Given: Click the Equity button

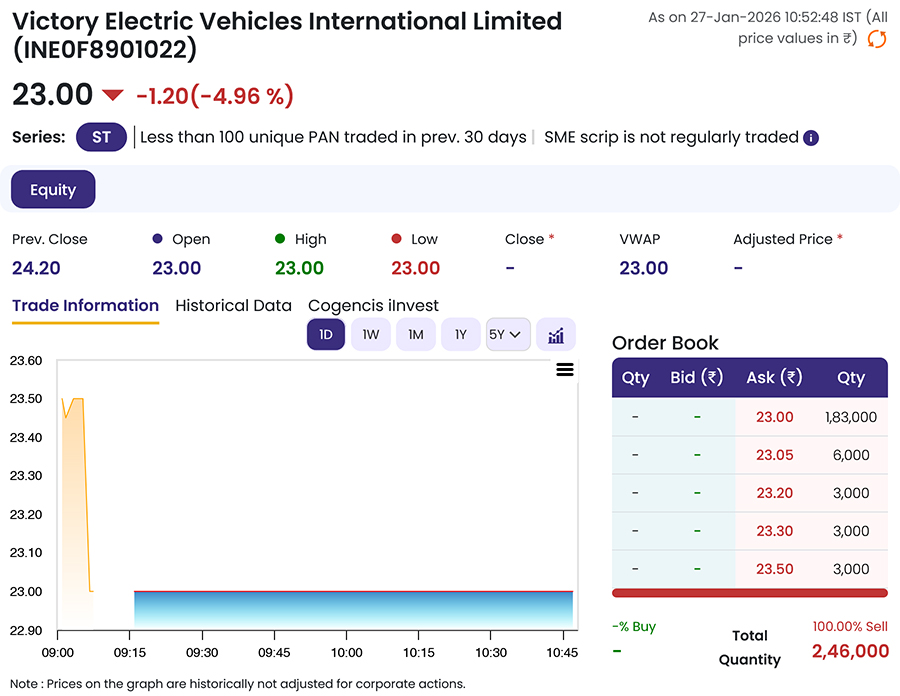Looking at the screenshot, I should (53, 190).
